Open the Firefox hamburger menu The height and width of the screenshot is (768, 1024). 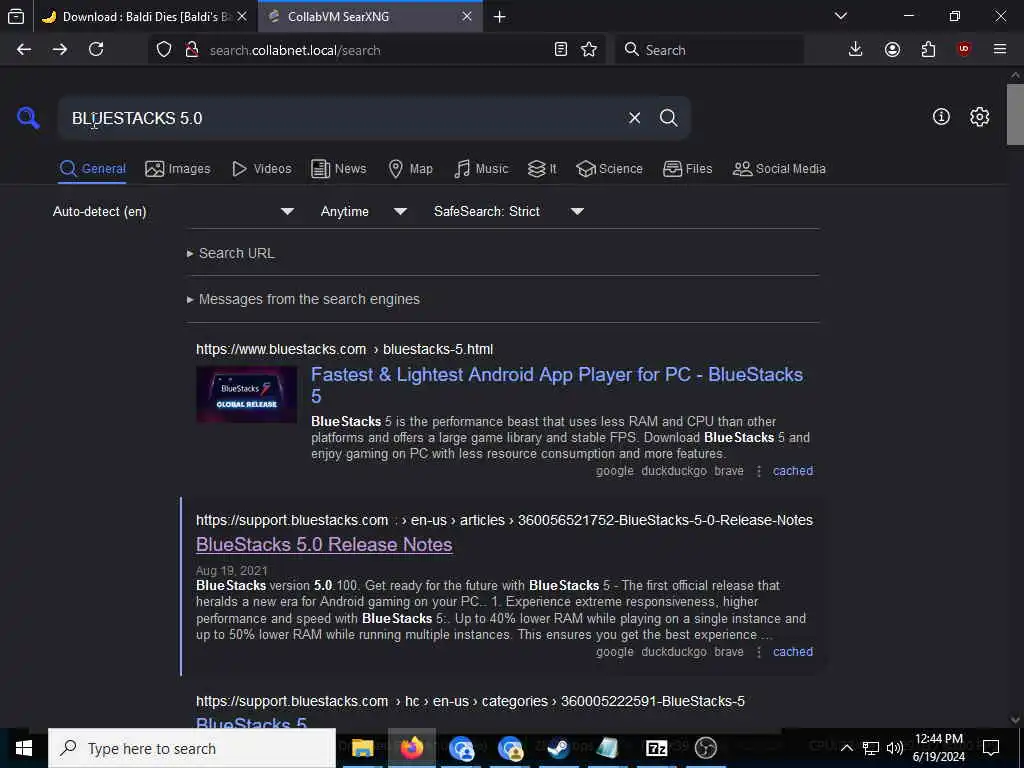point(1000,50)
